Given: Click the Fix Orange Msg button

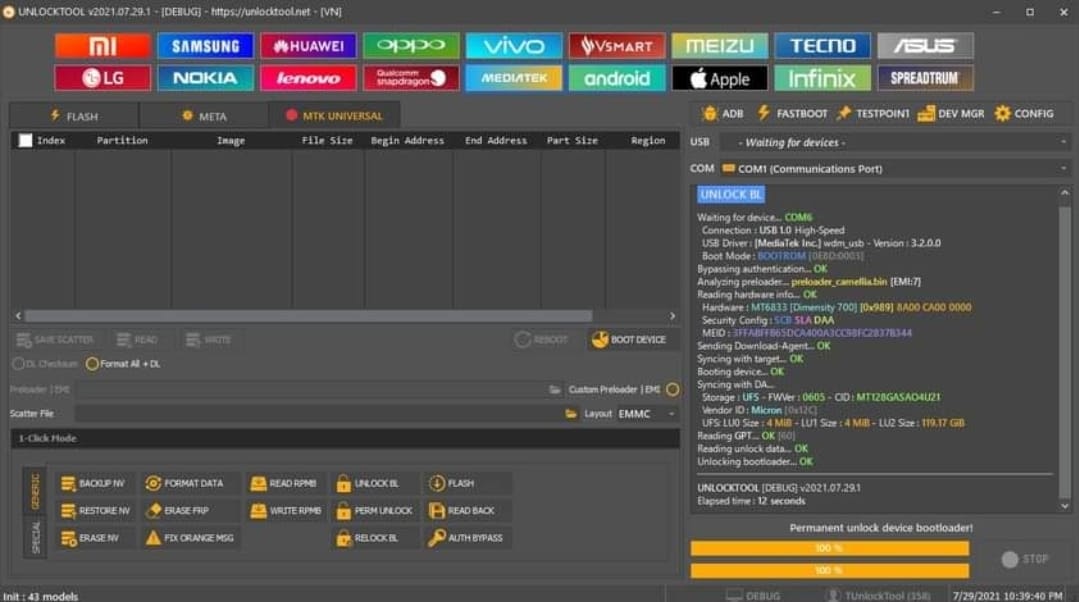Looking at the screenshot, I should [190, 538].
